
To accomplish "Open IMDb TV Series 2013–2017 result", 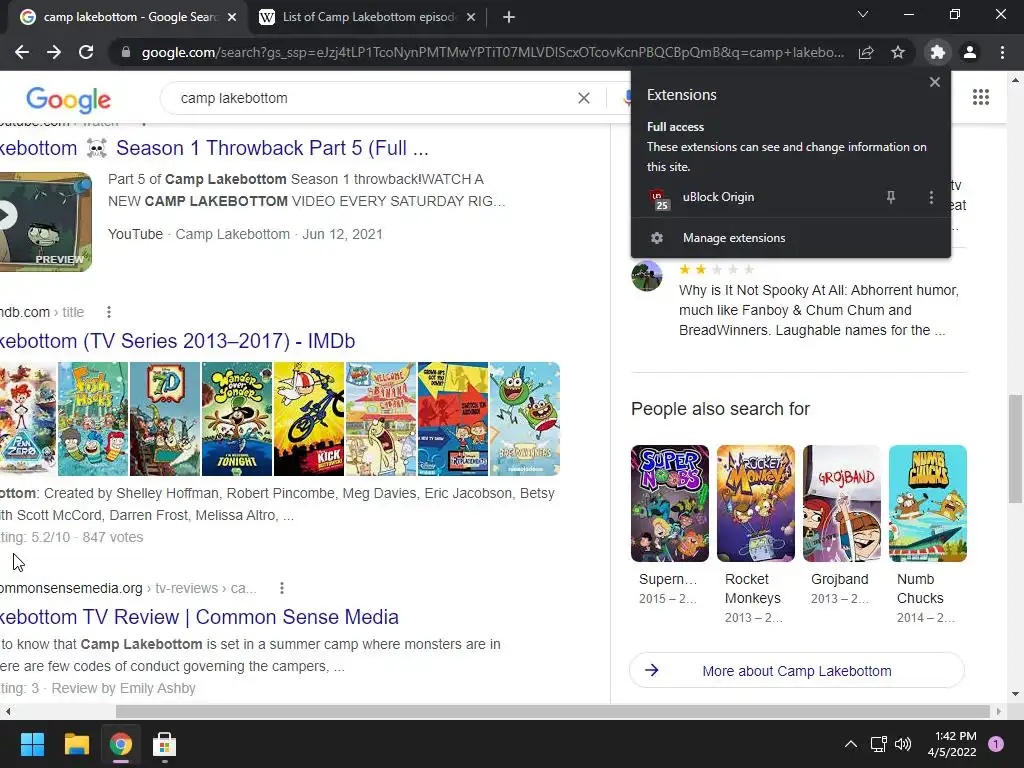I will pos(178,341).
